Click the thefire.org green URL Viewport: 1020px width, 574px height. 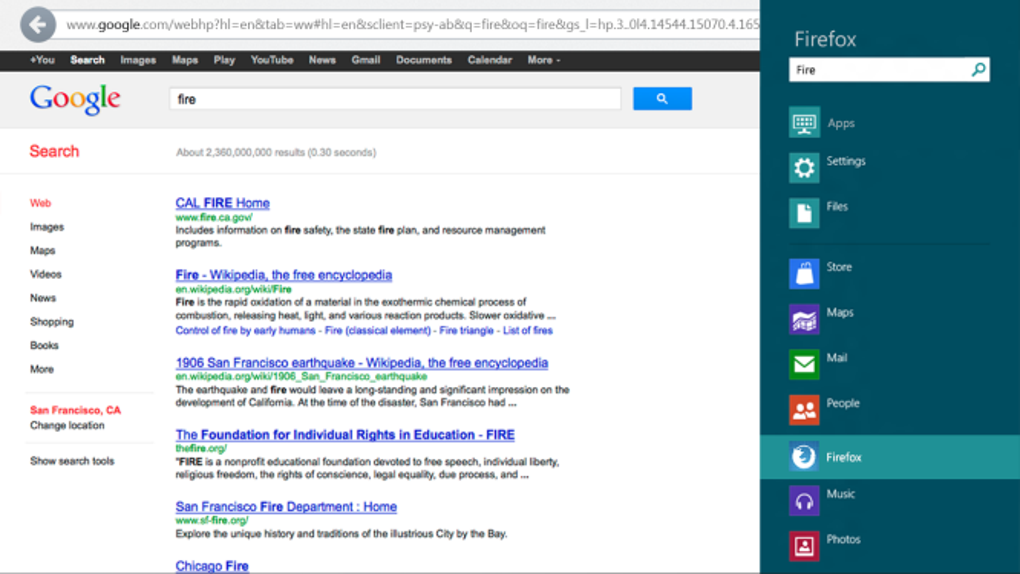point(201,448)
